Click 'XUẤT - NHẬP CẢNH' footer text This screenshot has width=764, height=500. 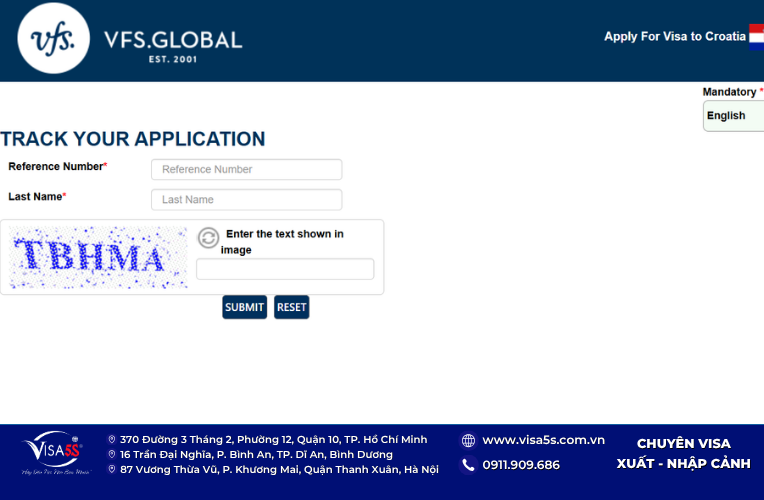tap(684, 463)
